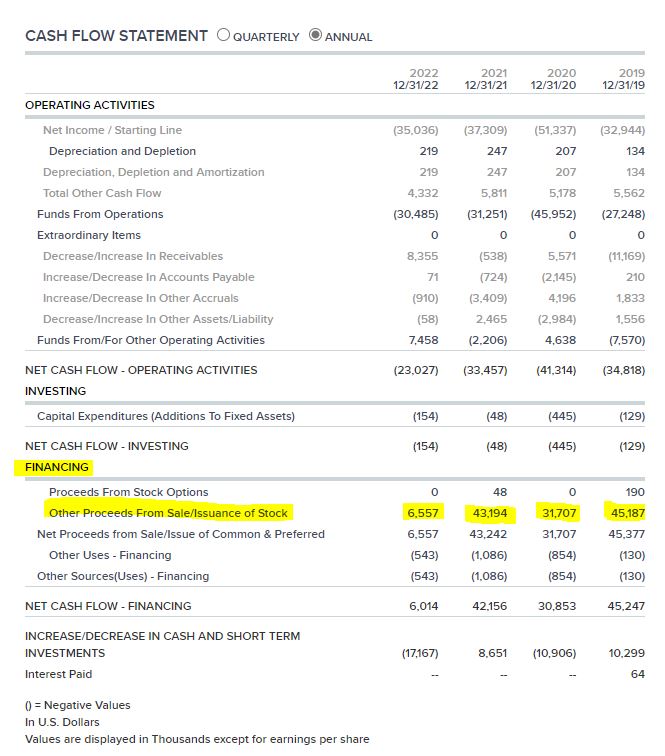Click Net Cash Flow - Financing row
The width and height of the screenshot is (665, 756).
pyautogui.click(x=335, y=606)
